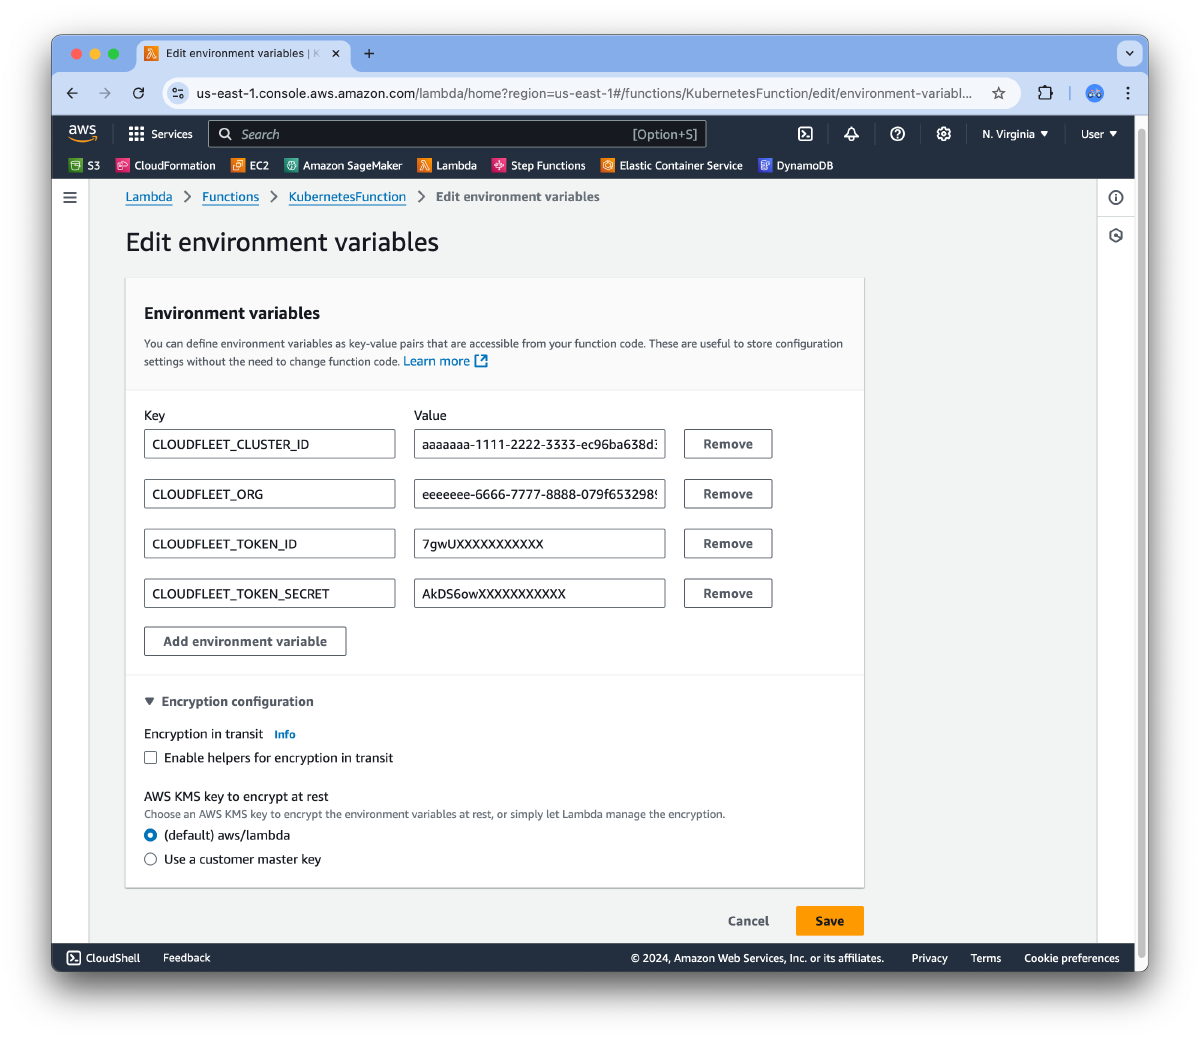The image size is (1200, 1040).
Task: Save the environment variables
Action: pyautogui.click(x=830, y=921)
